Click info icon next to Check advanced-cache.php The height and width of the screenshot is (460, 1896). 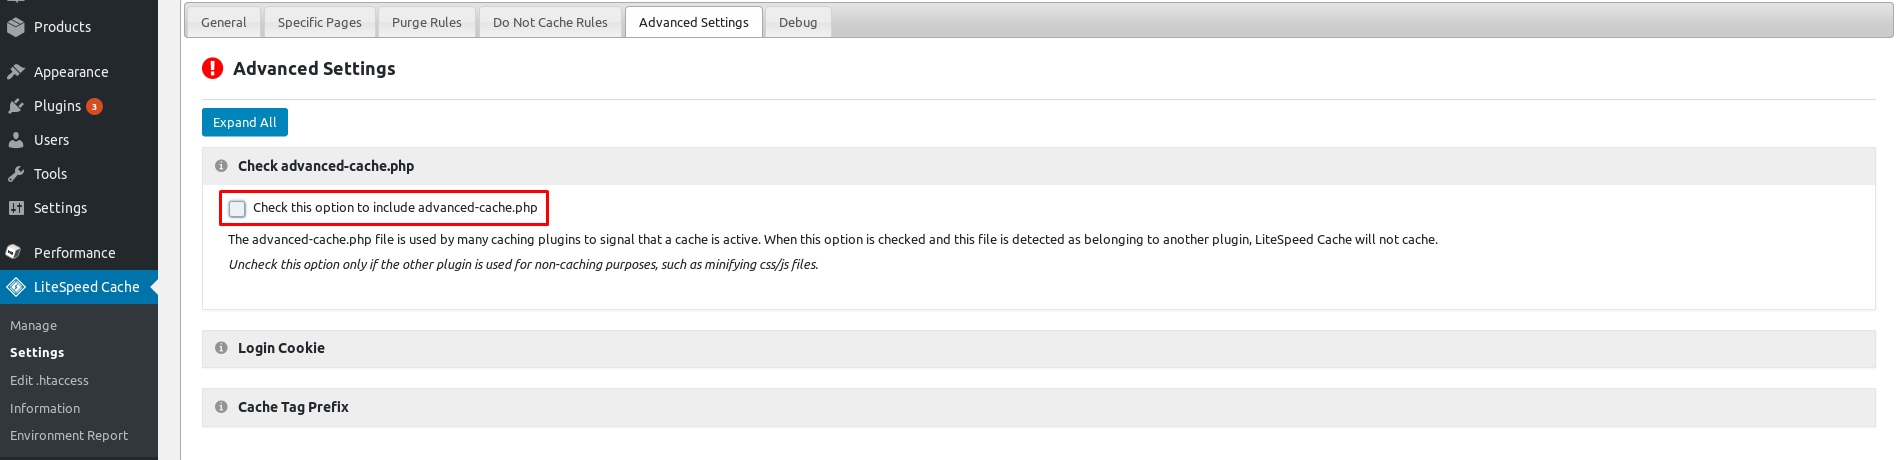(221, 166)
